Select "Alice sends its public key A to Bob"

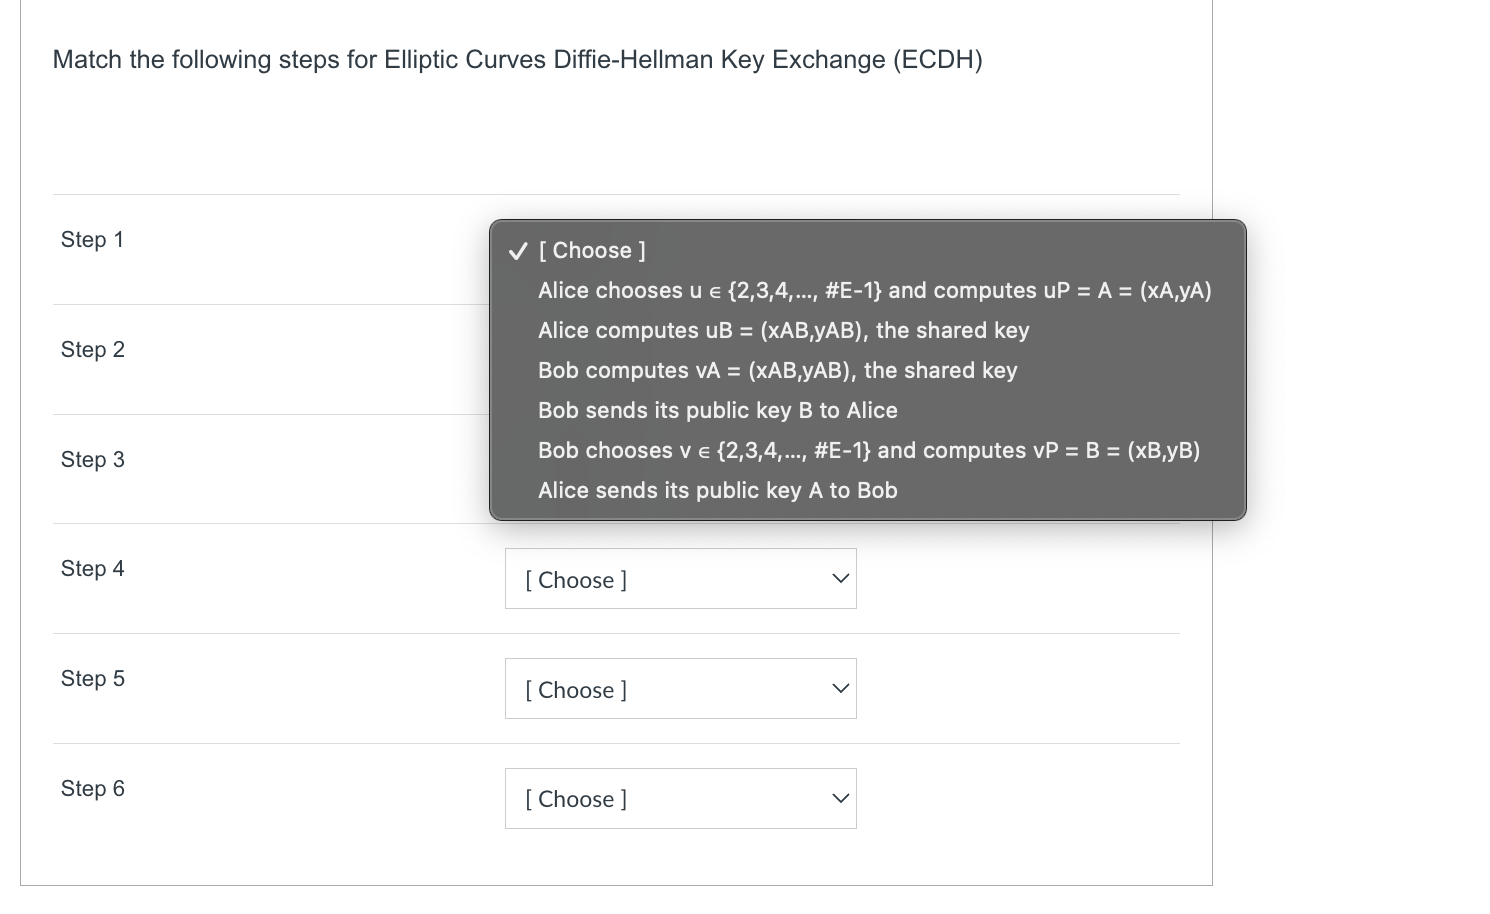pyautogui.click(x=717, y=490)
